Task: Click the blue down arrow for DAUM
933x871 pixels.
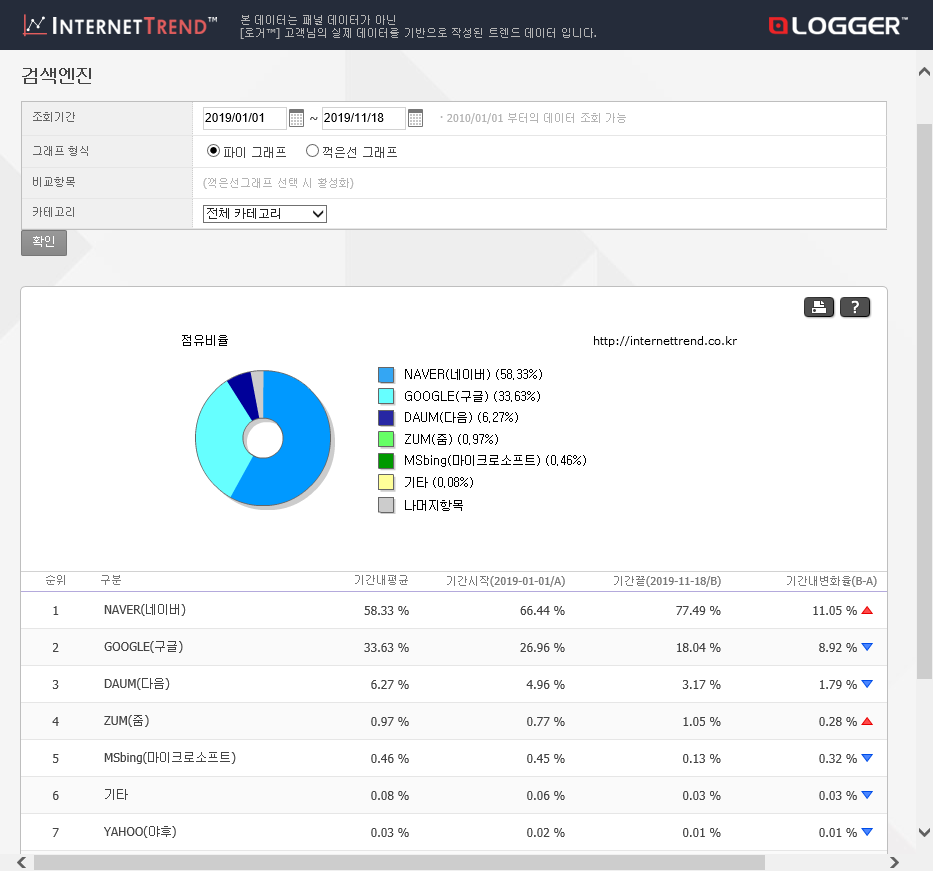Action: (867, 684)
